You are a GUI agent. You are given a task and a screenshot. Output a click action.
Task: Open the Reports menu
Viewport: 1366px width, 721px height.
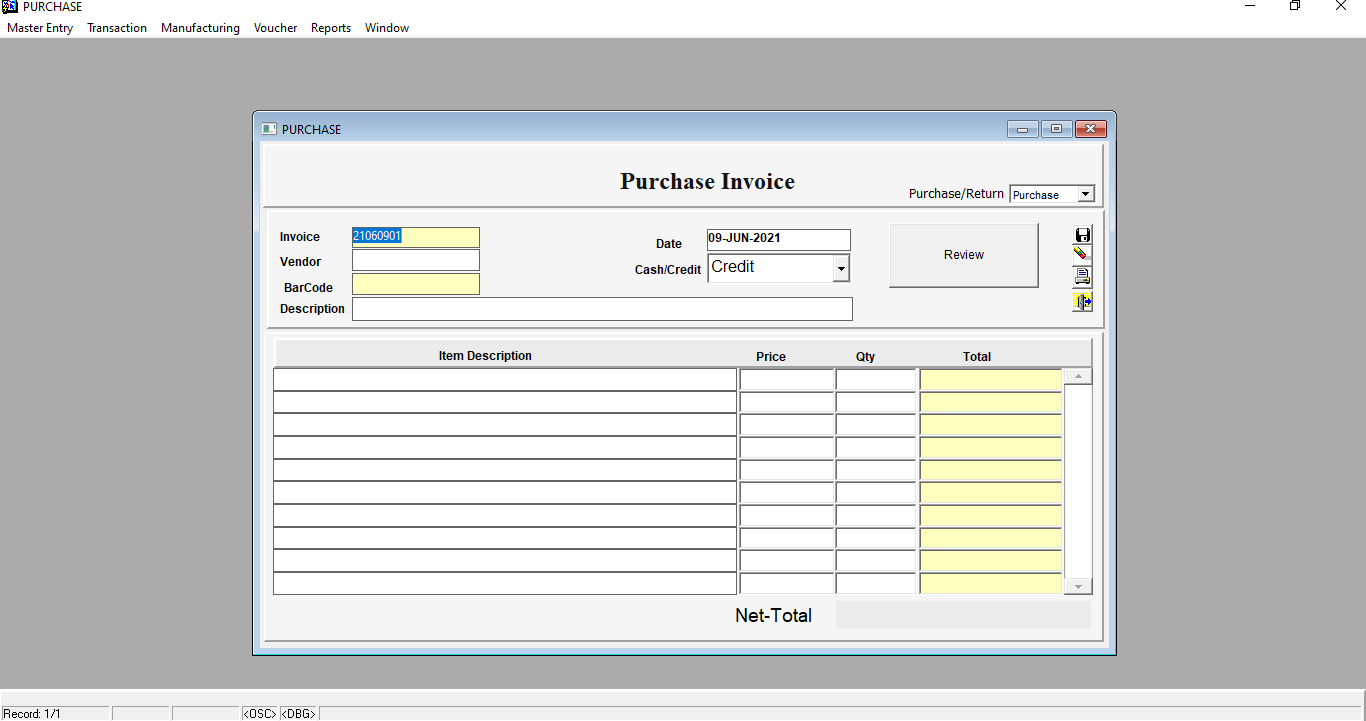pos(331,28)
